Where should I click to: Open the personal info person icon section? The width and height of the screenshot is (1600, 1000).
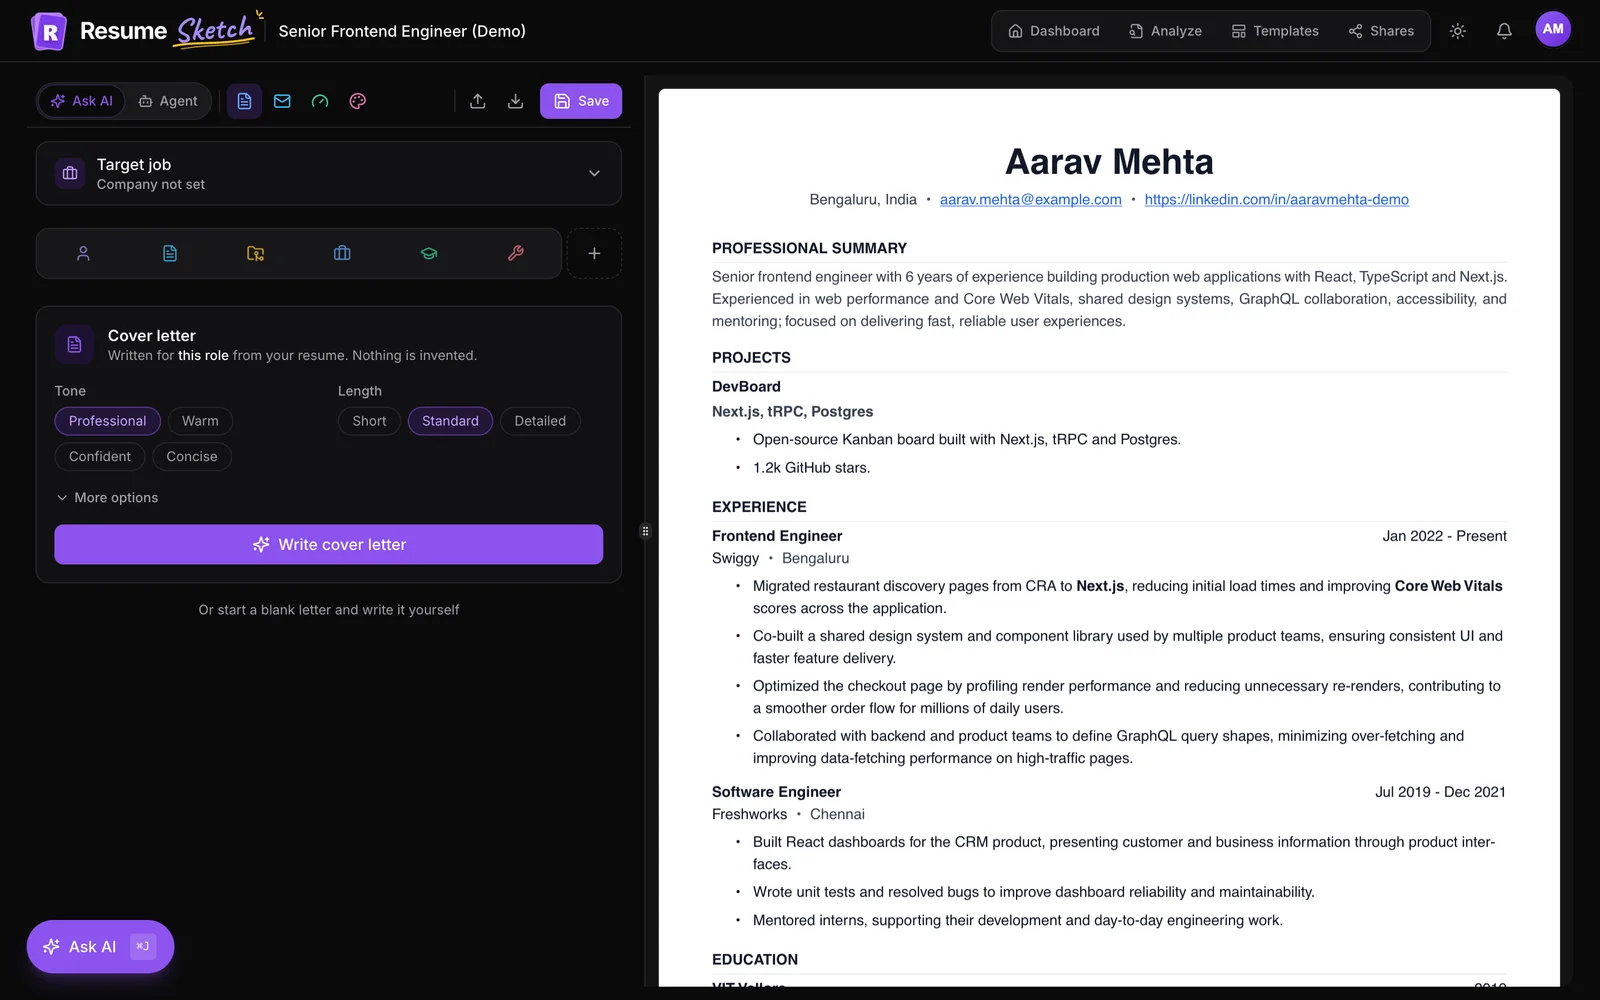tap(83, 253)
